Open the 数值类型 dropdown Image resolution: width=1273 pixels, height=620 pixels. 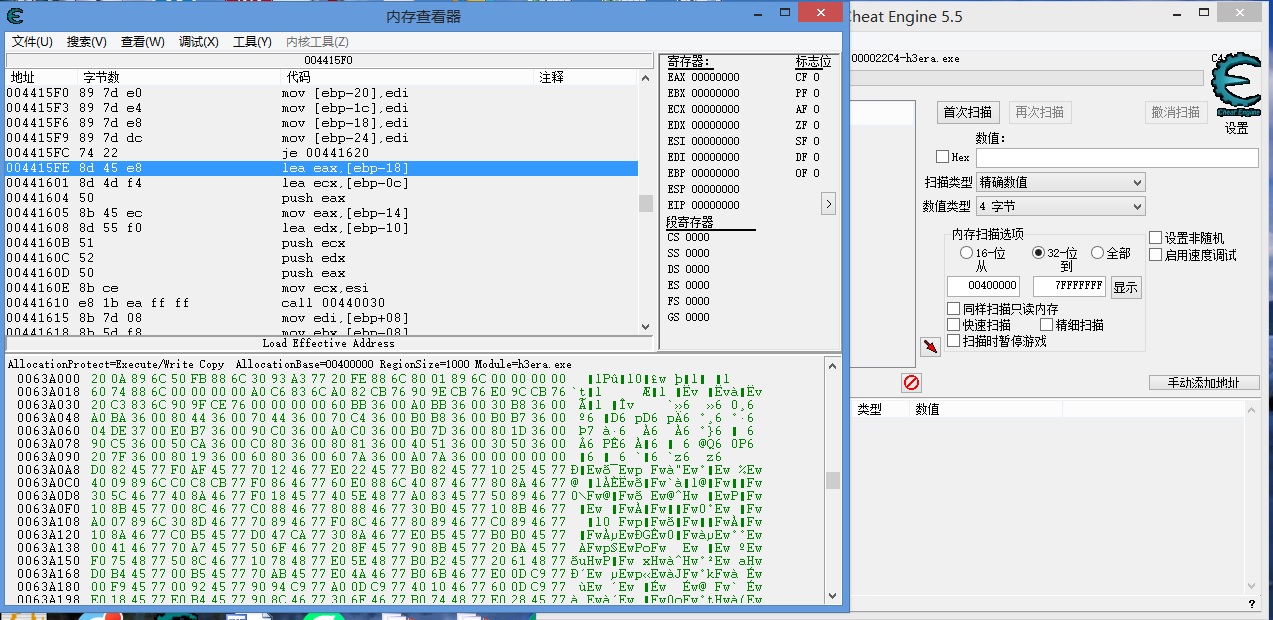(x=1060, y=206)
